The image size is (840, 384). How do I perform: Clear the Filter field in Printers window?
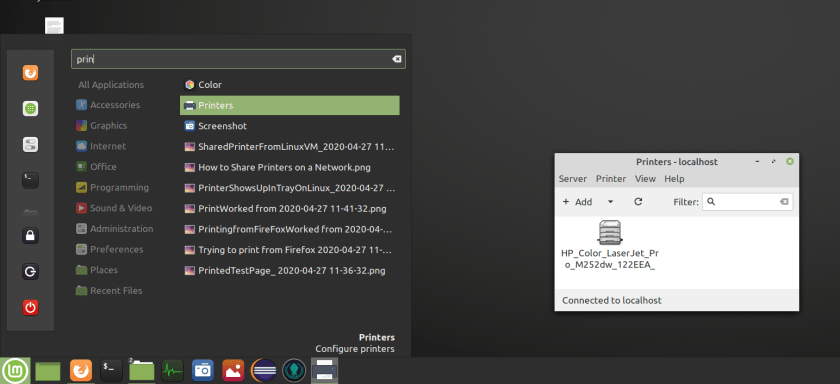tap(784, 202)
